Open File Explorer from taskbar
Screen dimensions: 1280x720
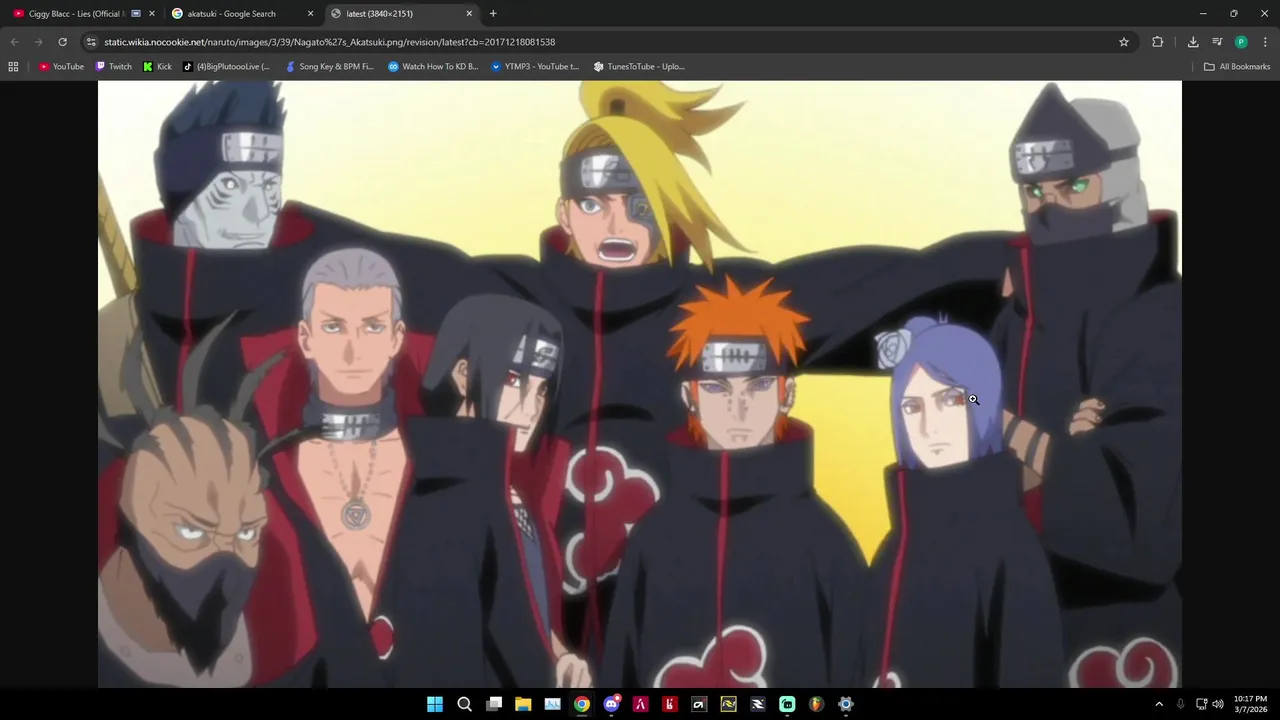click(x=523, y=704)
